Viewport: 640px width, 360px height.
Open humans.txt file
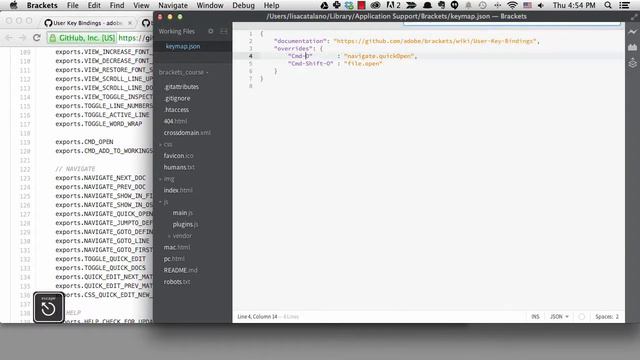coord(179,167)
